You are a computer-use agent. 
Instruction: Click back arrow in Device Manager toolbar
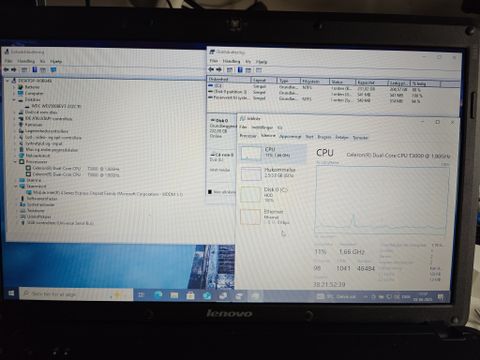click(6, 70)
